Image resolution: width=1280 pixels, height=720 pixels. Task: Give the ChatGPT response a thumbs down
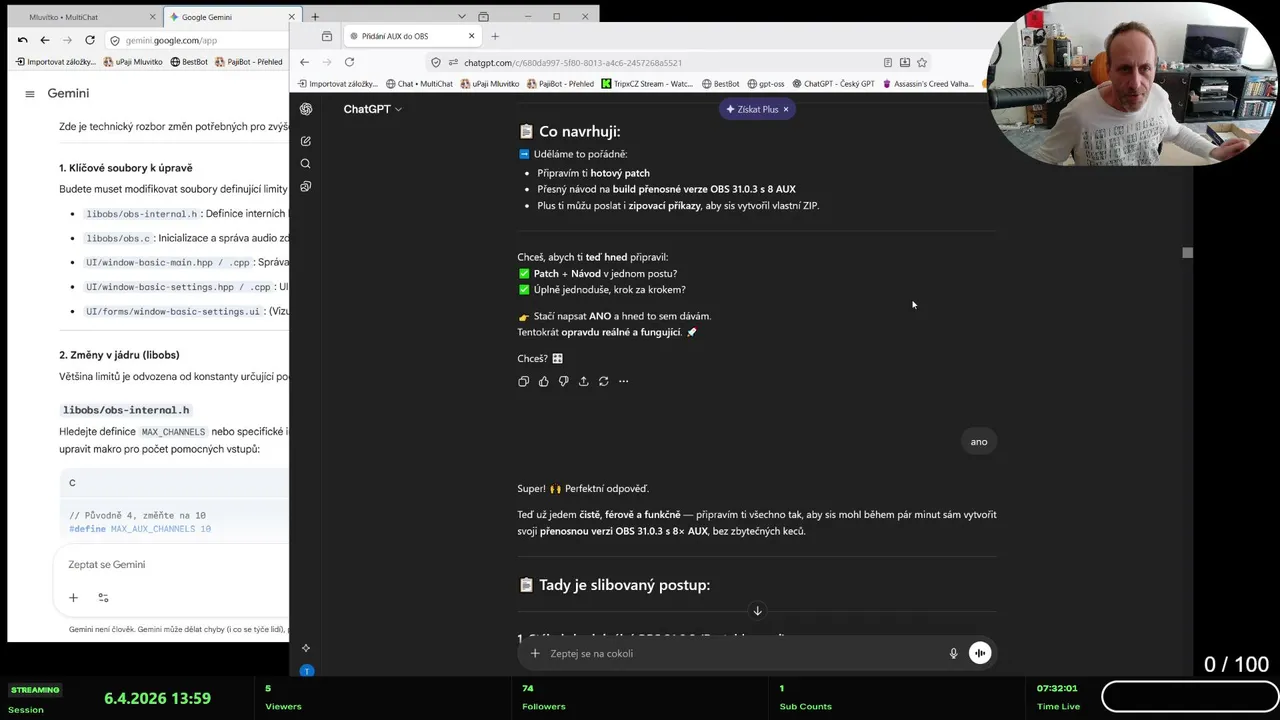pyautogui.click(x=563, y=381)
